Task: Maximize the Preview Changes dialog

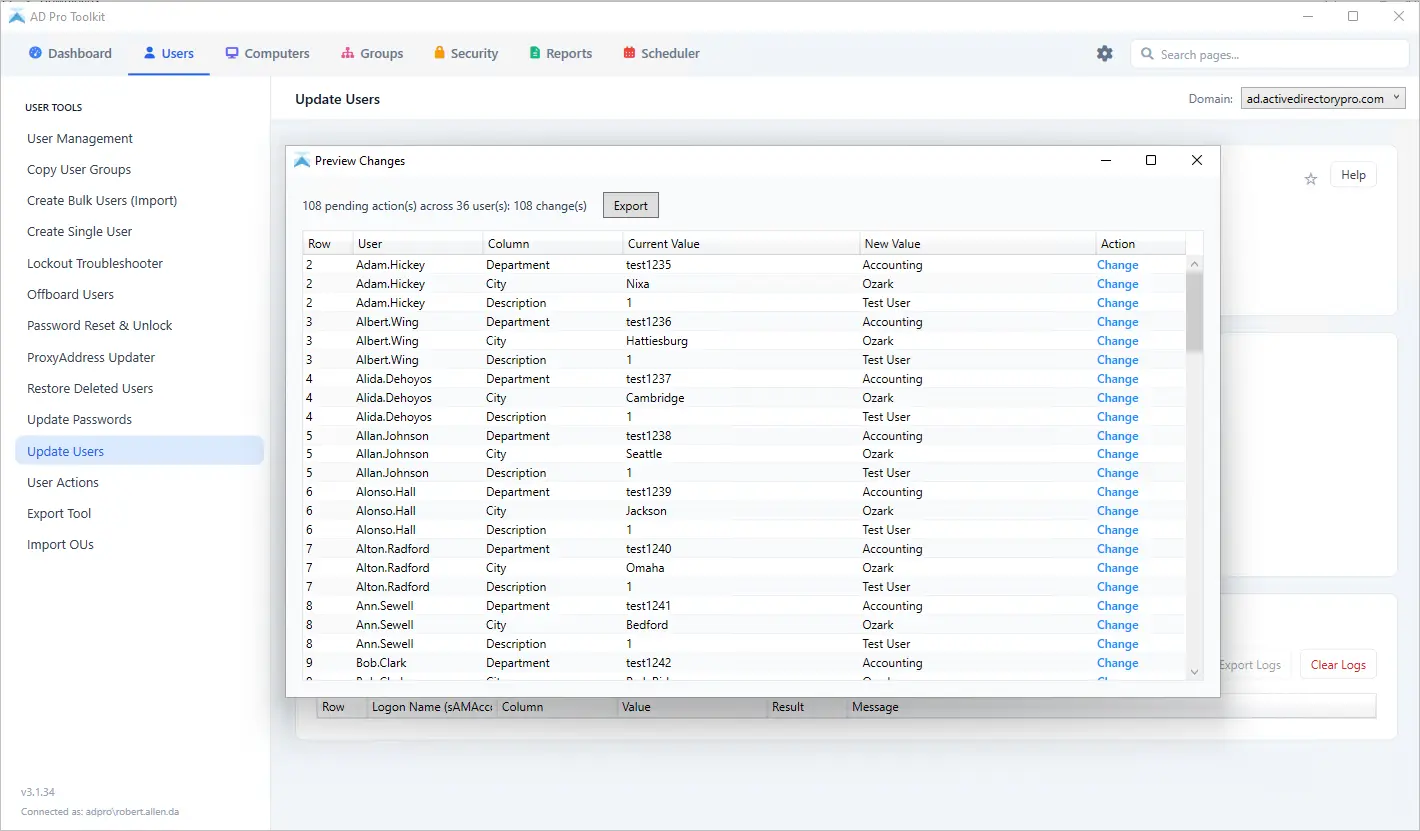Action: coord(1151,160)
